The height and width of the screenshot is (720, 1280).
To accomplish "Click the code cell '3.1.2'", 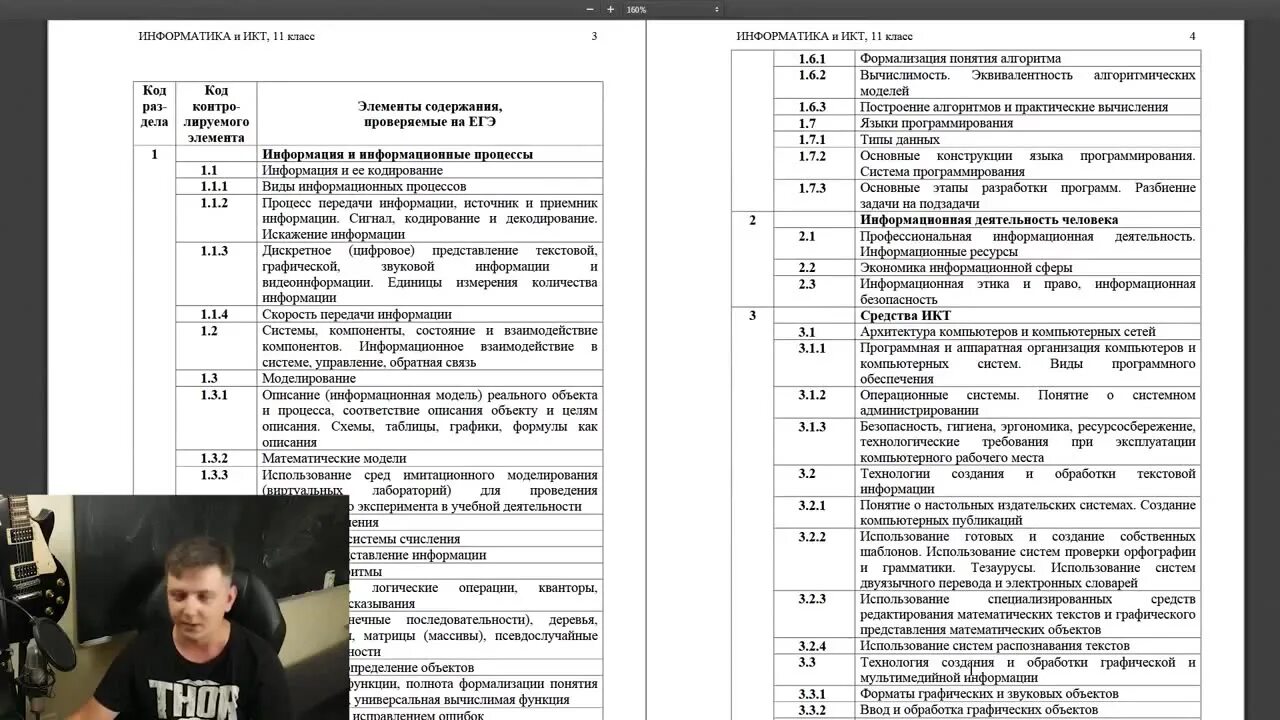I will (x=813, y=395).
